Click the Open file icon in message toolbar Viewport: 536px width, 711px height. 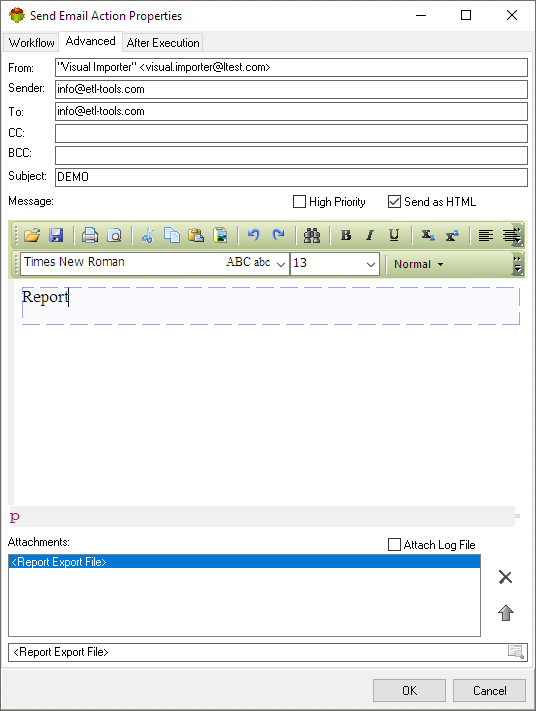click(x=32, y=235)
